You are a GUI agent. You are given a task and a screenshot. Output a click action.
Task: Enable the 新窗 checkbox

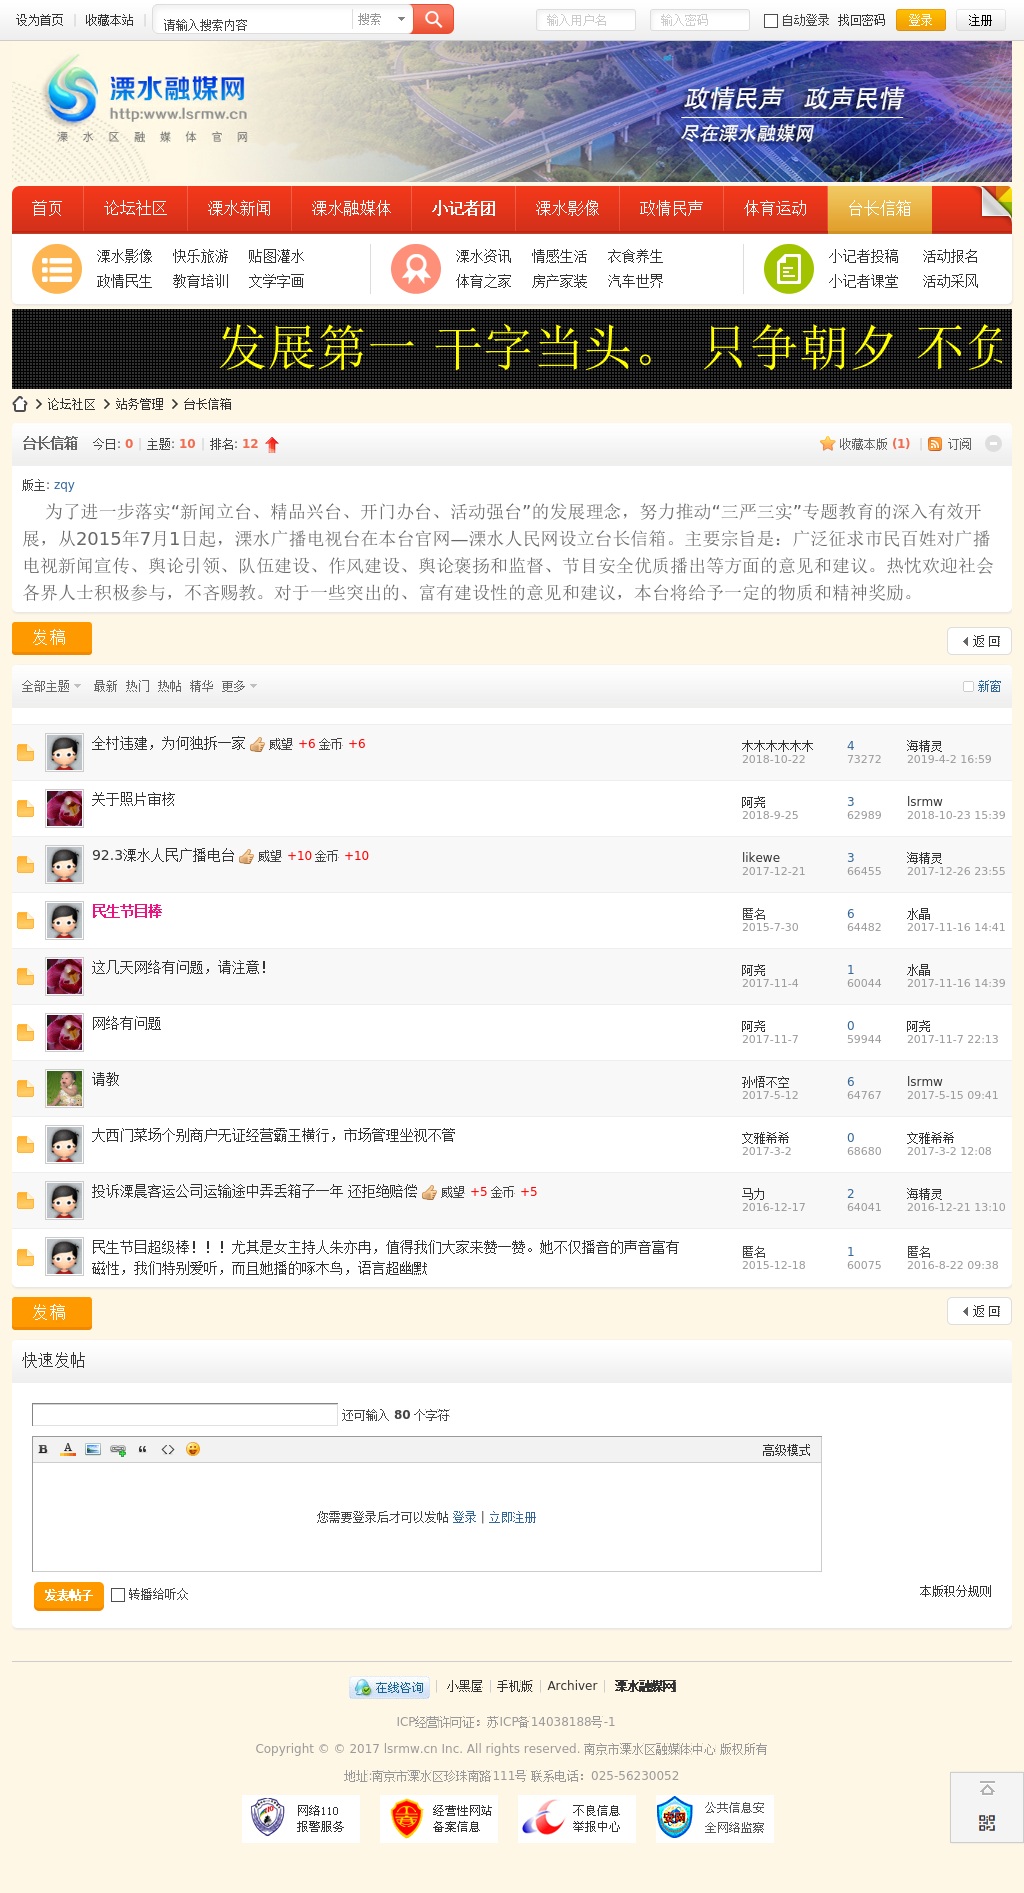point(968,686)
